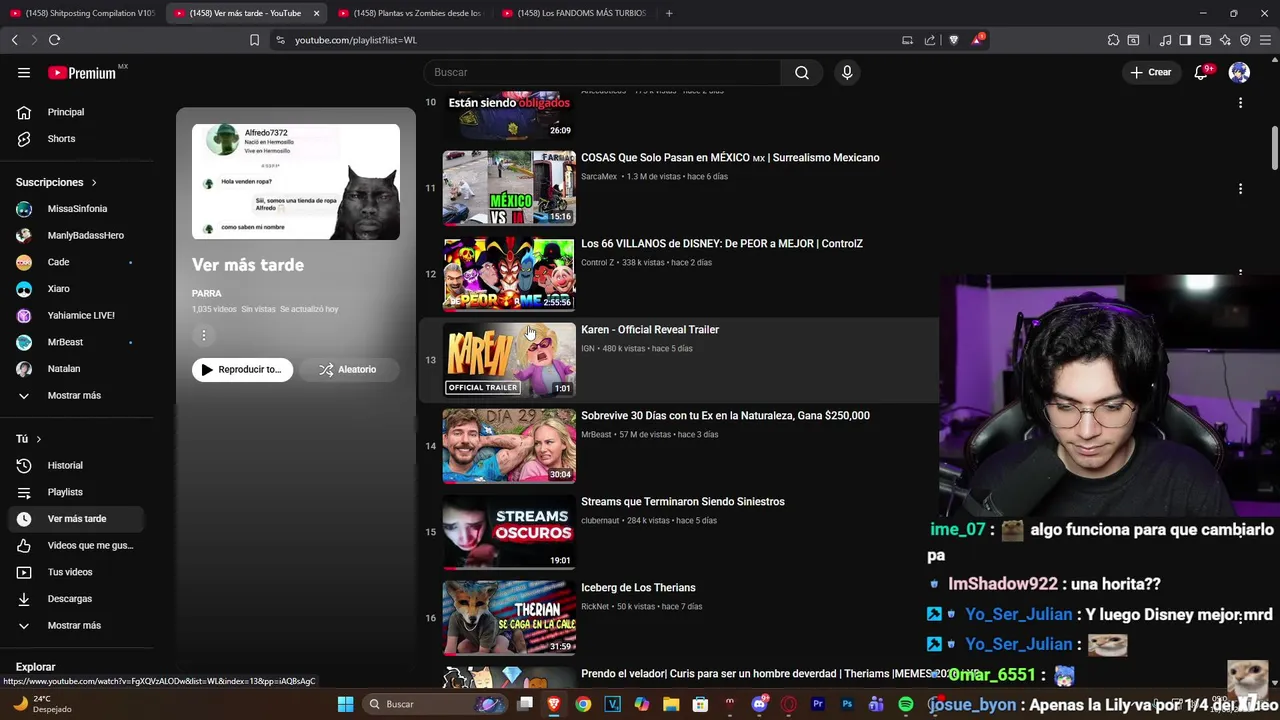Open the Brave VPN shield icon
Viewport: 1280px width, 720px height.
(1245, 40)
